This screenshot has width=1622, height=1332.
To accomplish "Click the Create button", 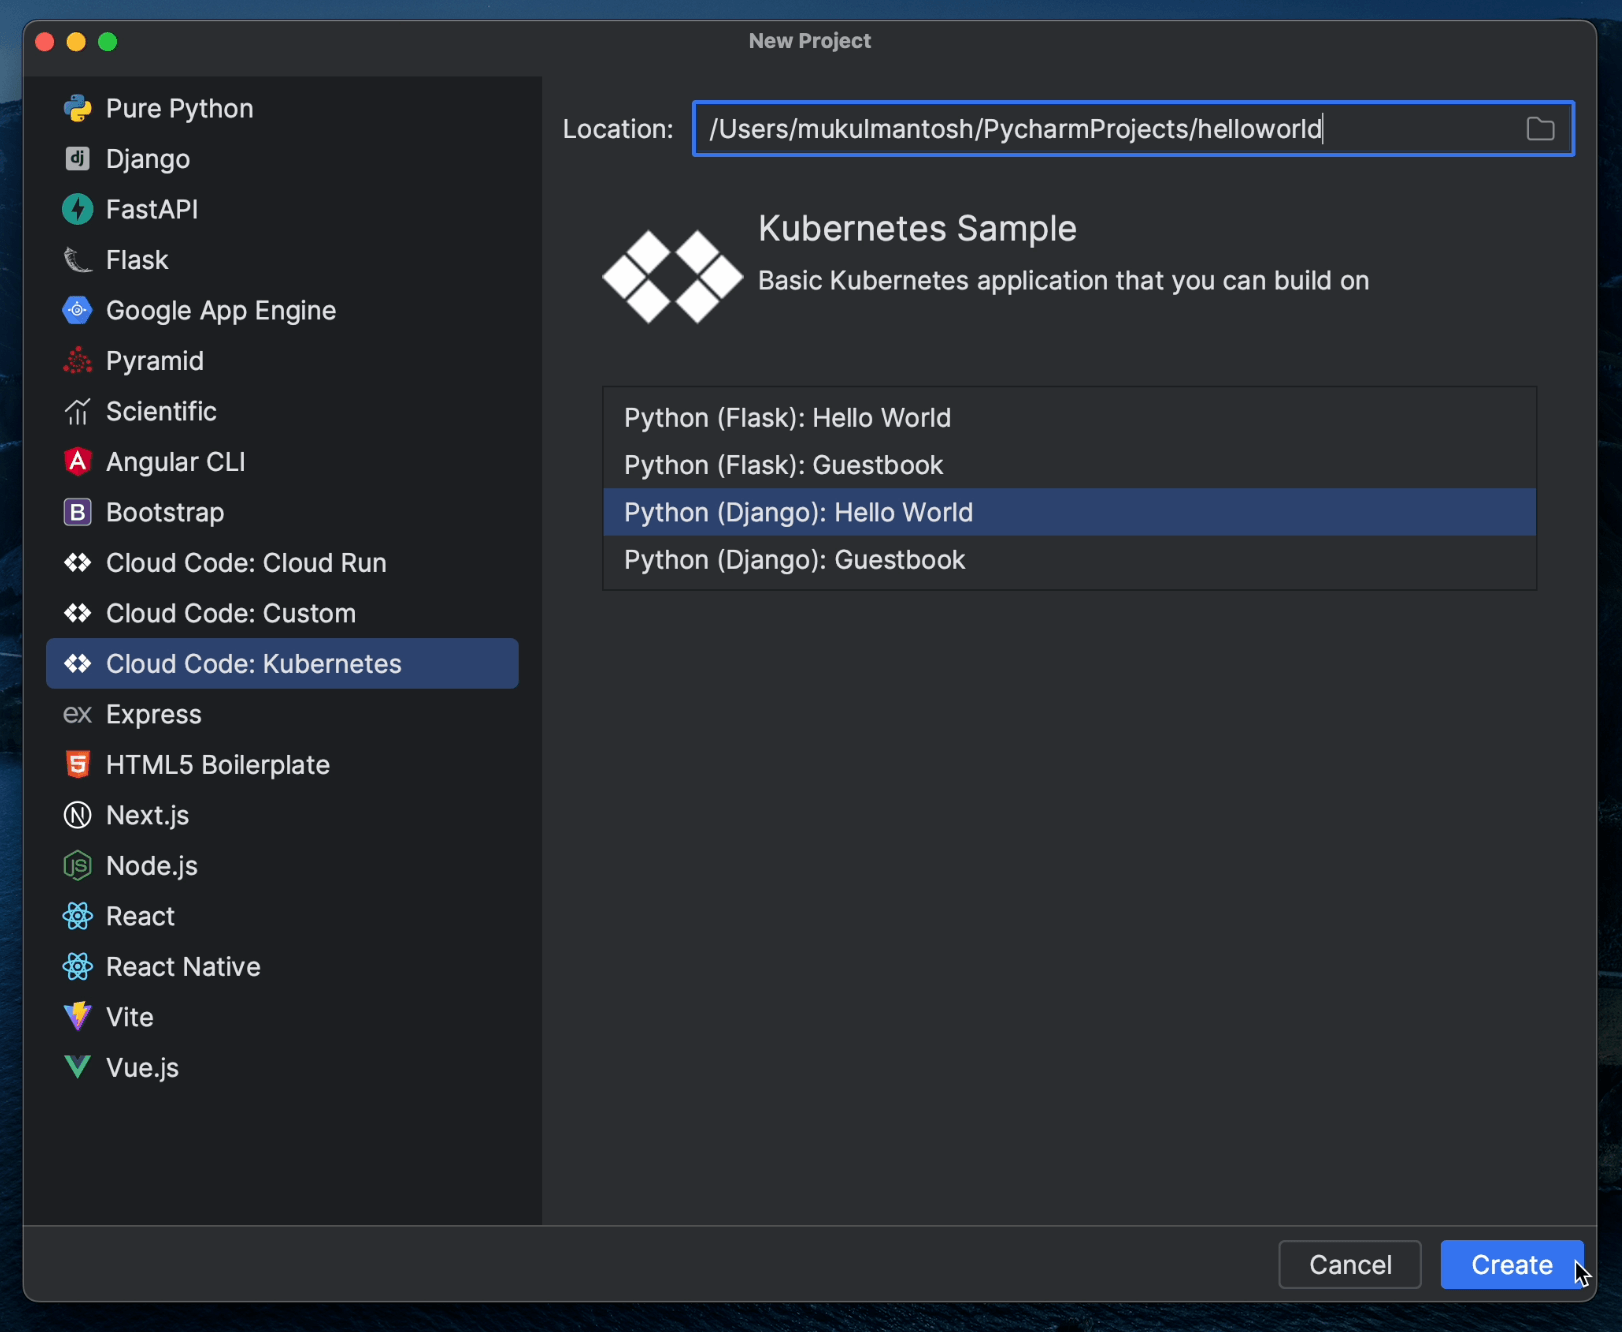I will (x=1511, y=1264).
